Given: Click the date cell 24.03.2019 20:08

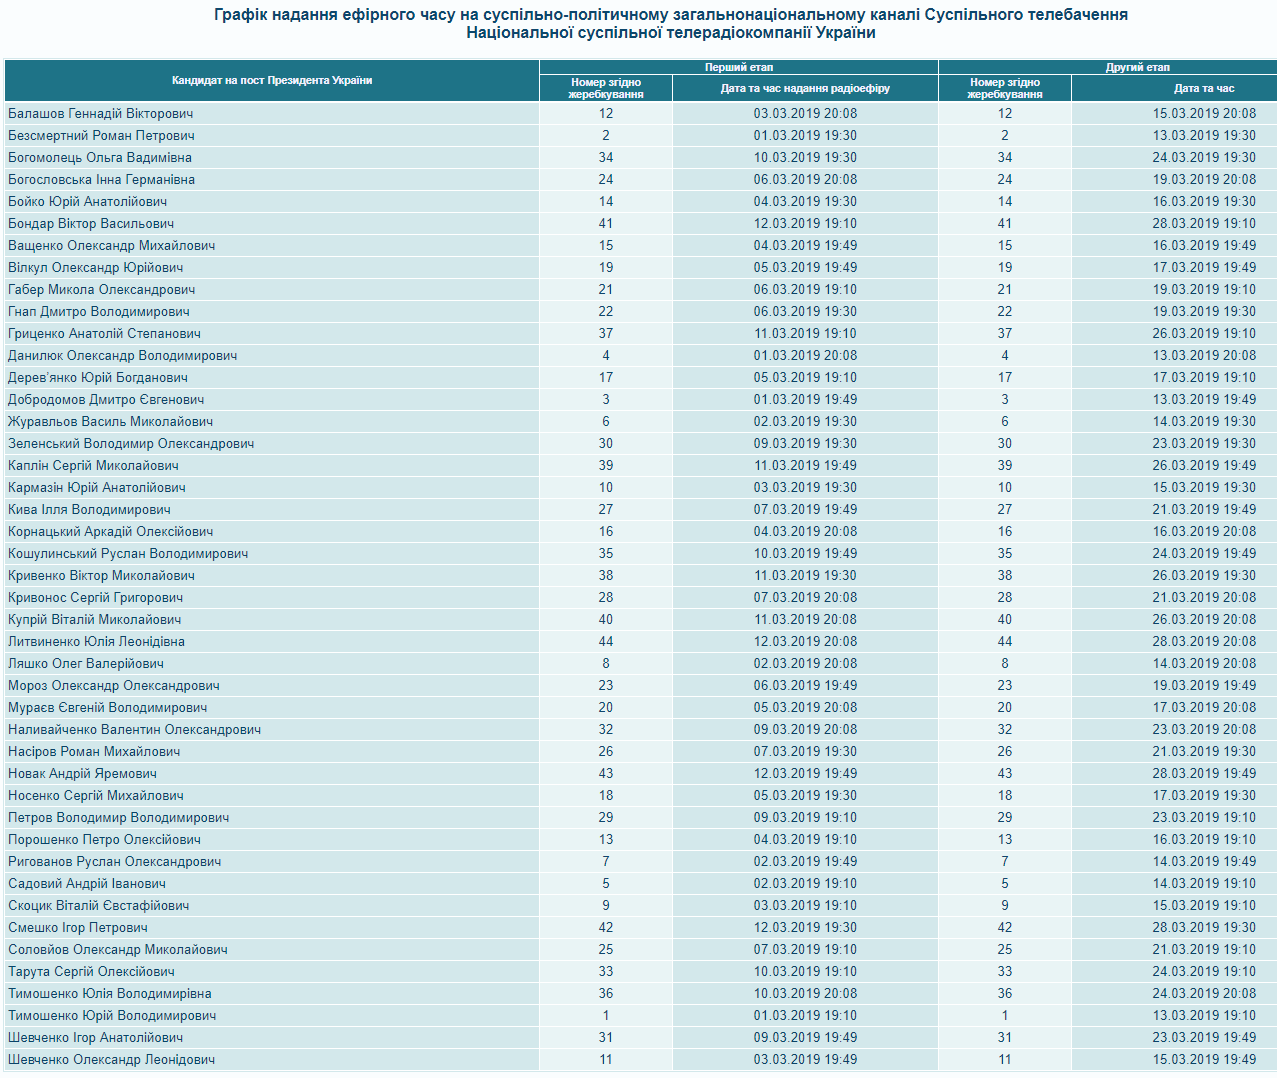Looking at the screenshot, I should click(x=1204, y=993).
